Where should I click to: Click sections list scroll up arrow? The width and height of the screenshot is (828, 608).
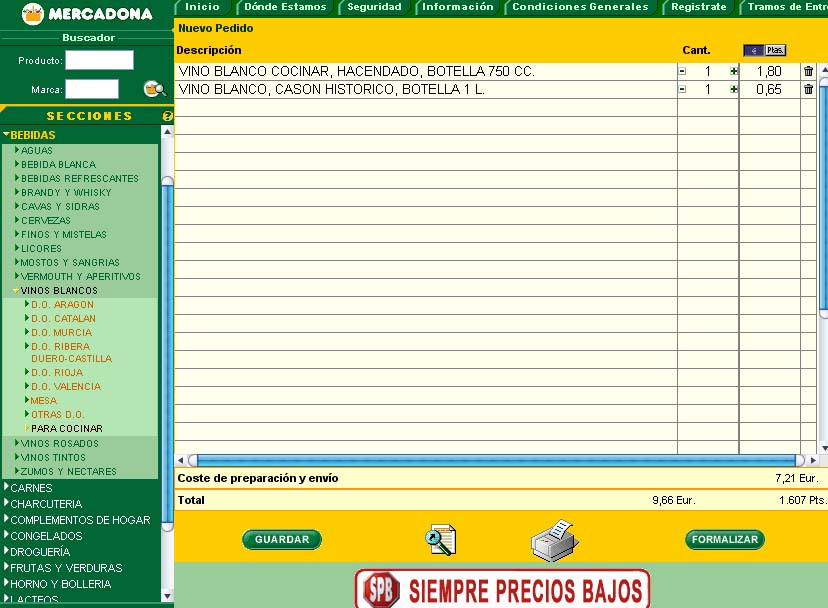coord(167,131)
